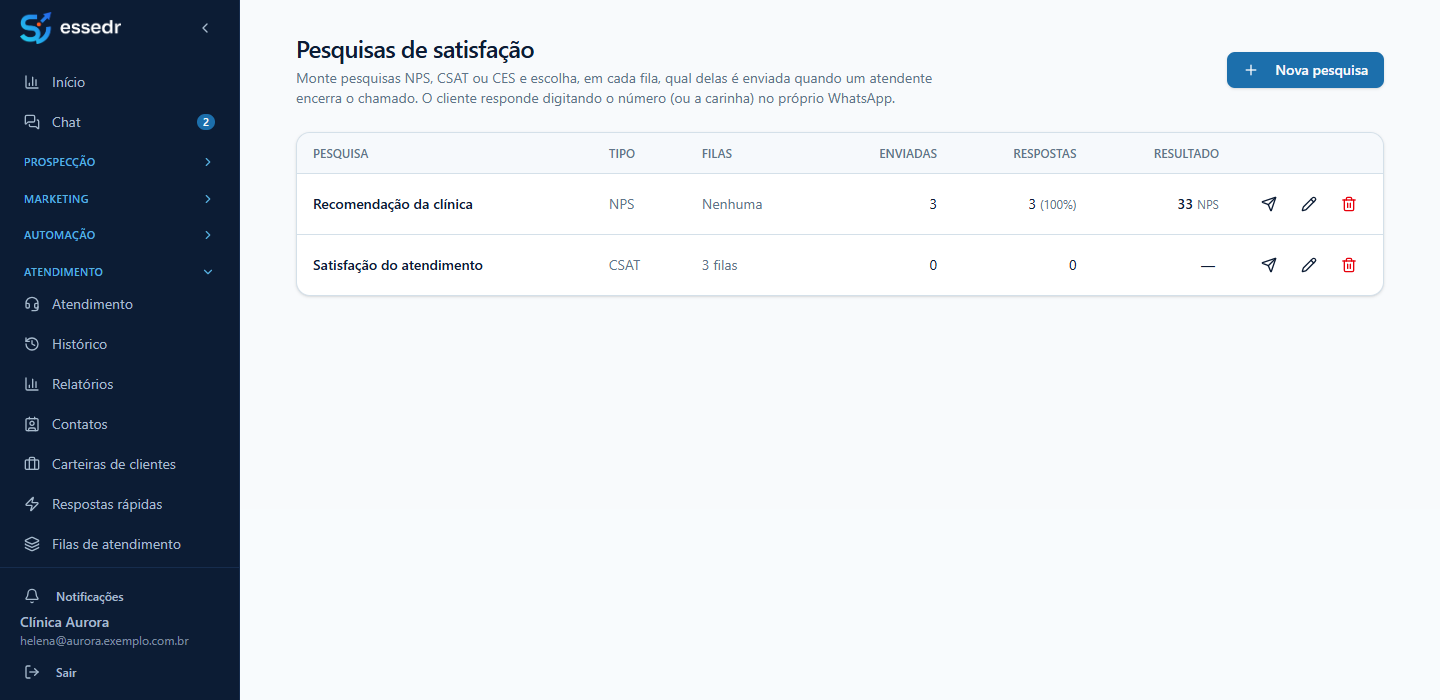Click the Contatos address book icon

(32, 424)
